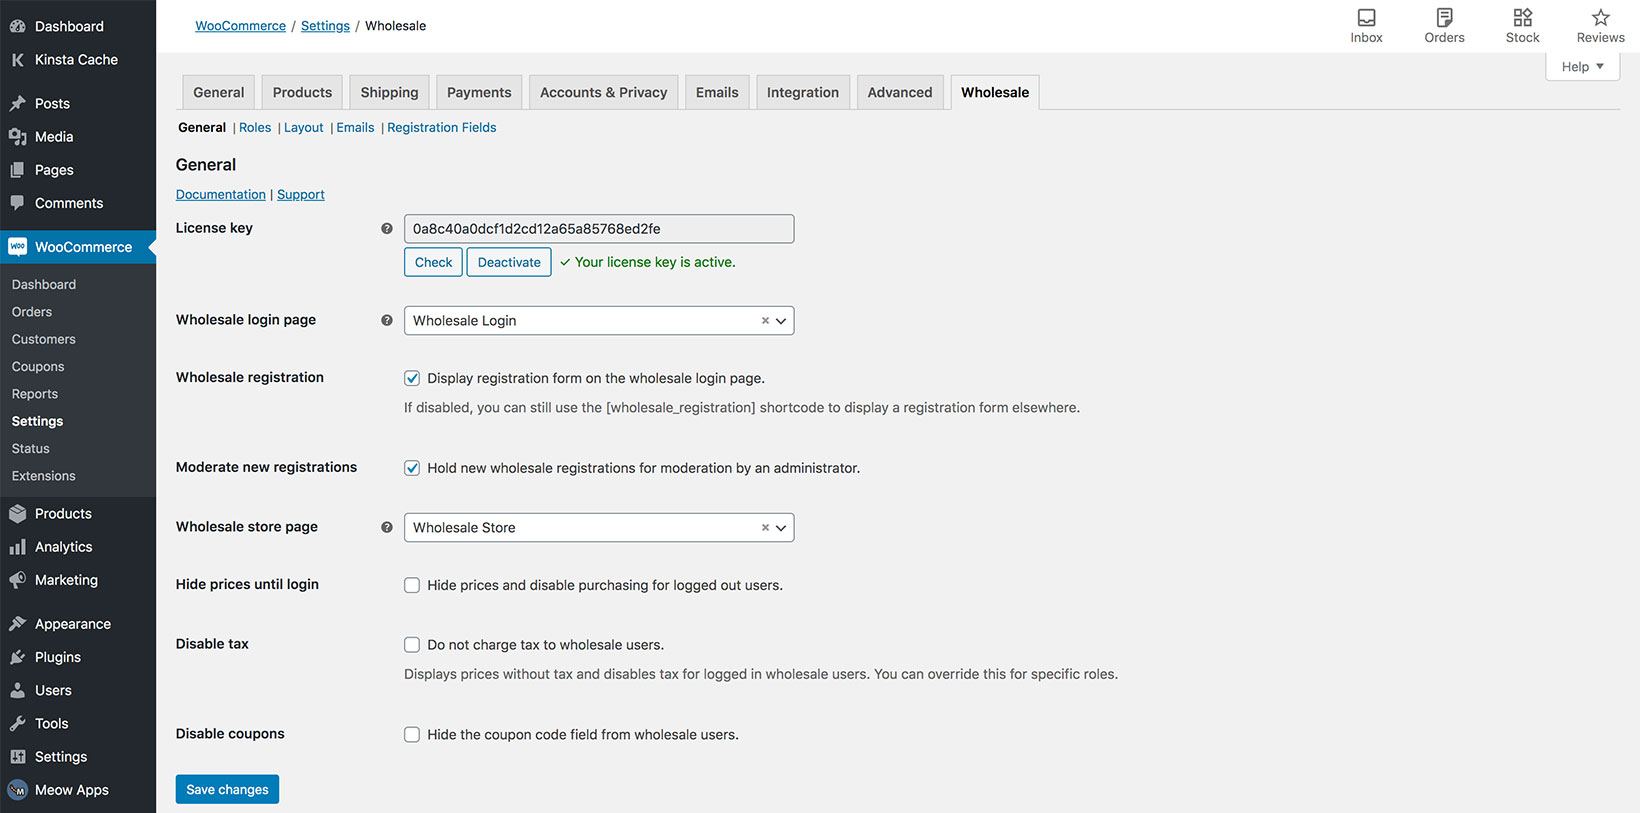Image resolution: width=1640 pixels, height=813 pixels.
Task: Click the WooCommerce breadcrumb link
Action: point(240,26)
